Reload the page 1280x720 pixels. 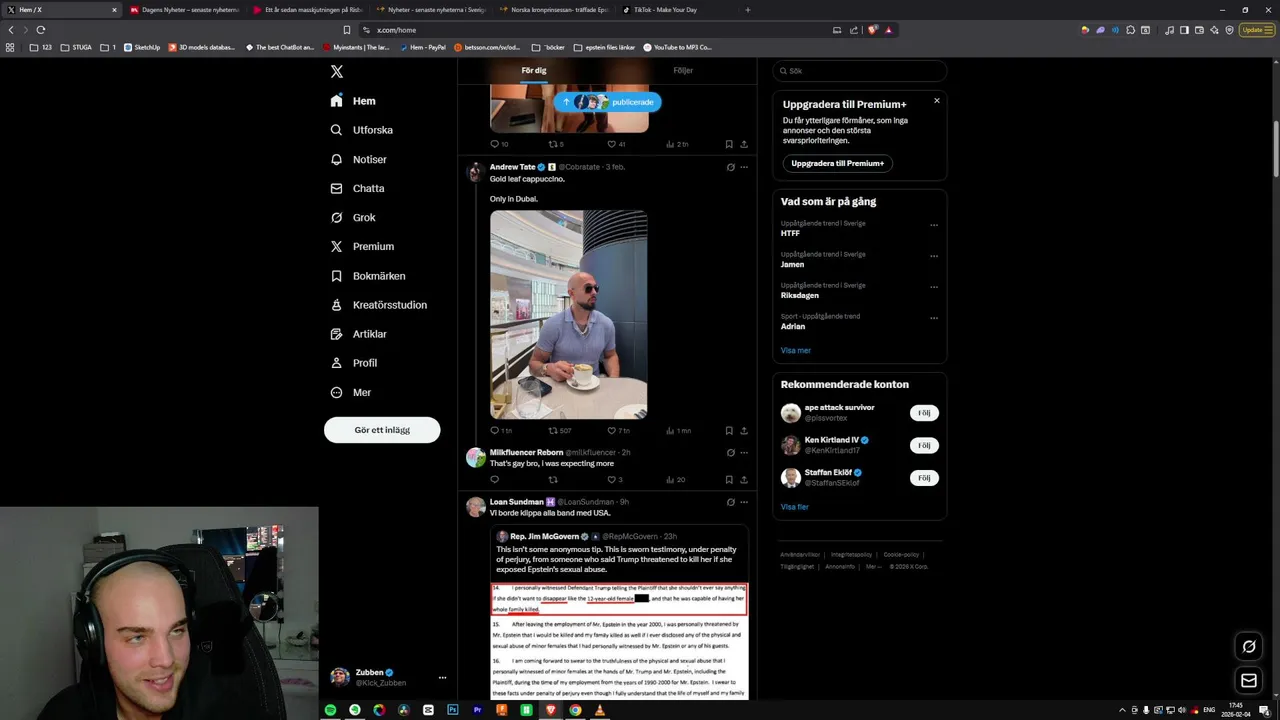click(x=41, y=30)
